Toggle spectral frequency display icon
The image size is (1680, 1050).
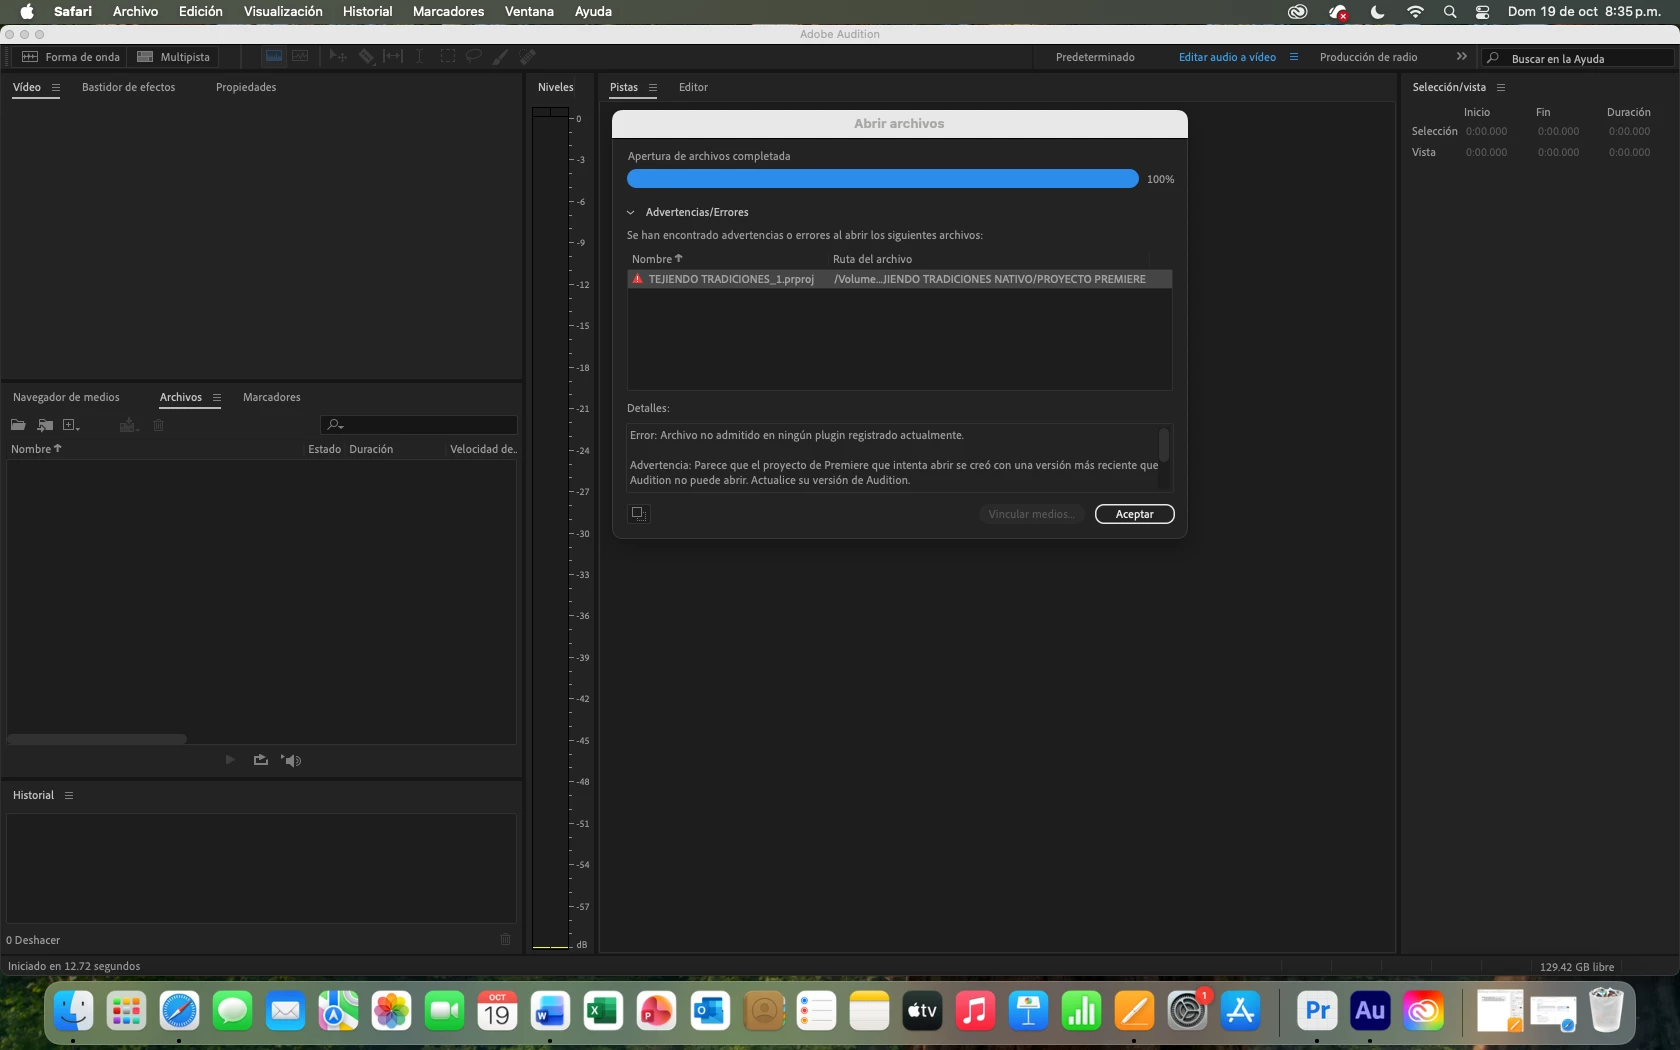coord(273,57)
